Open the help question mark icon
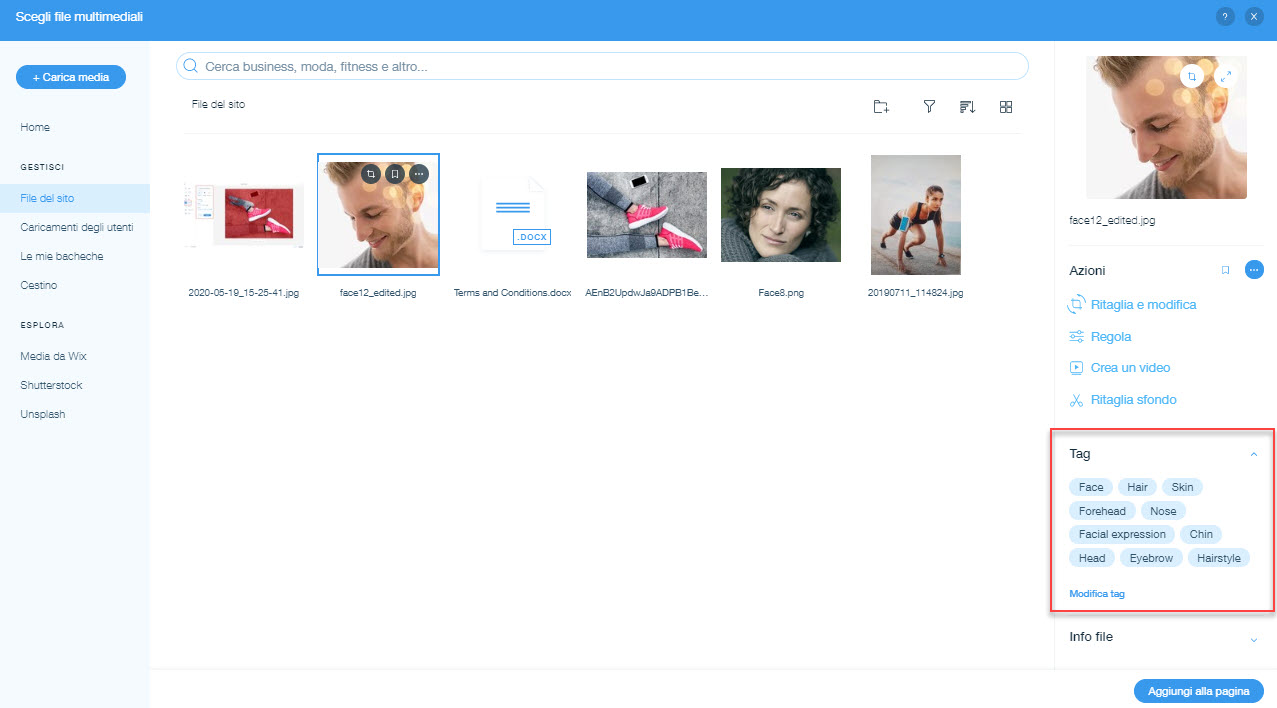 1225,17
